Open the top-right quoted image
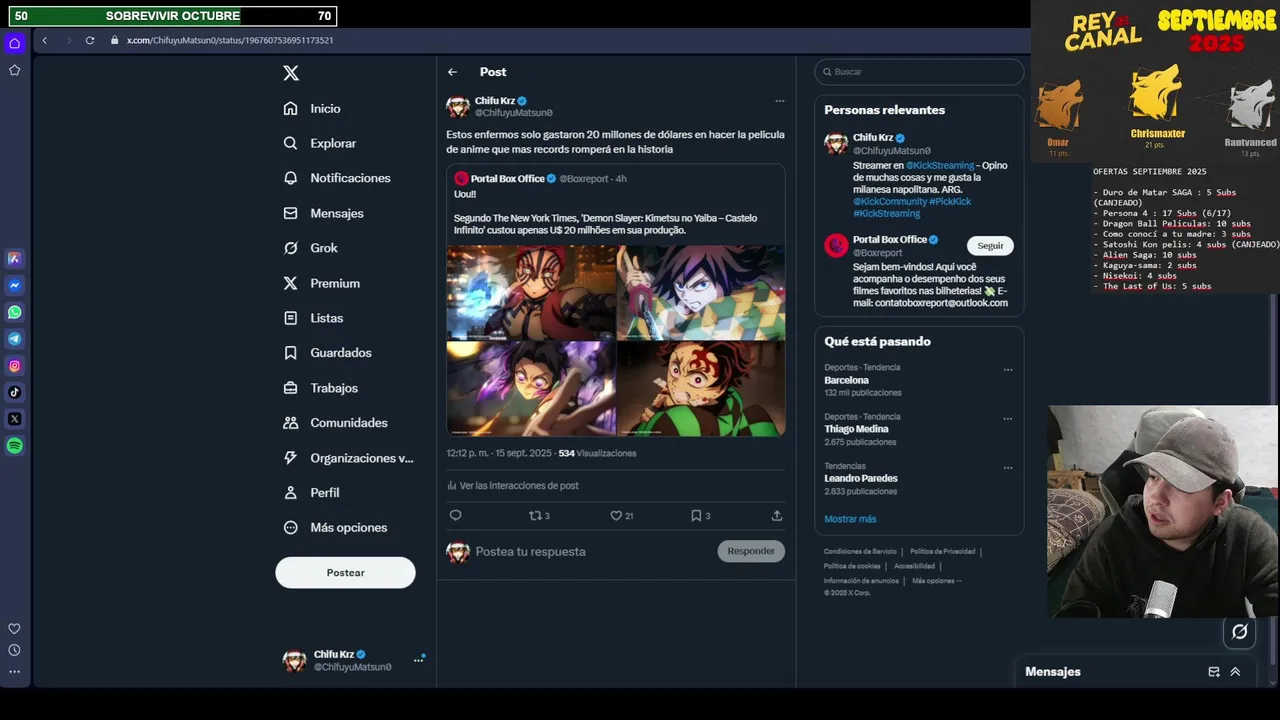The height and width of the screenshot is (720, 1280). pyautogui.click(x=701, y=292)
